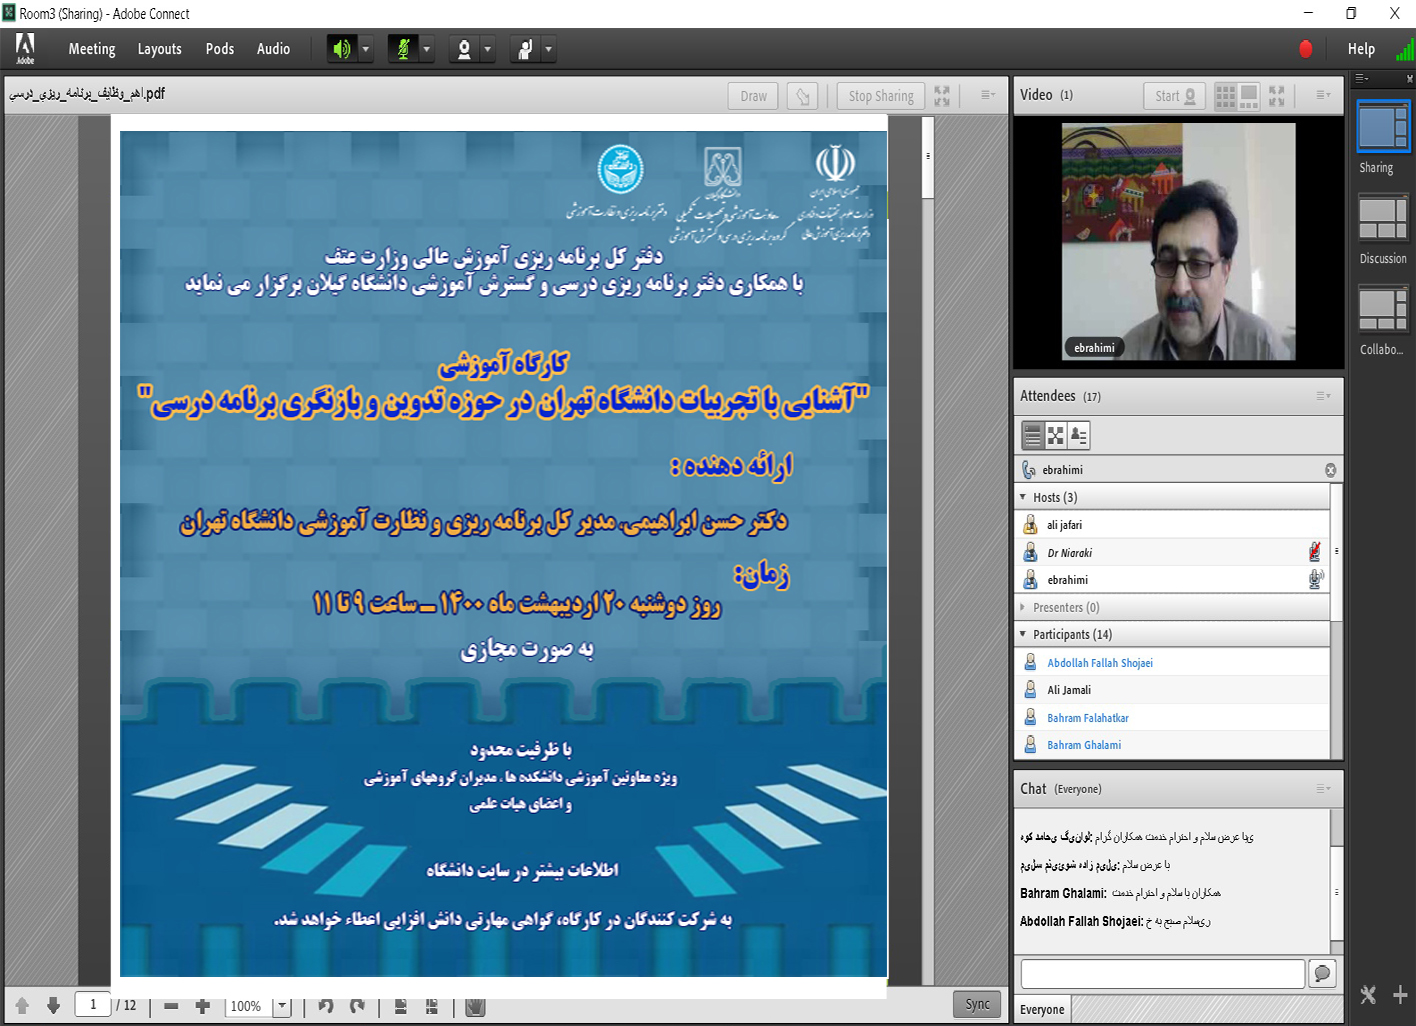Toggle the green microphone button
Image resolution: width=1416 pixels, height=1026 pixels.
point(403,49)
